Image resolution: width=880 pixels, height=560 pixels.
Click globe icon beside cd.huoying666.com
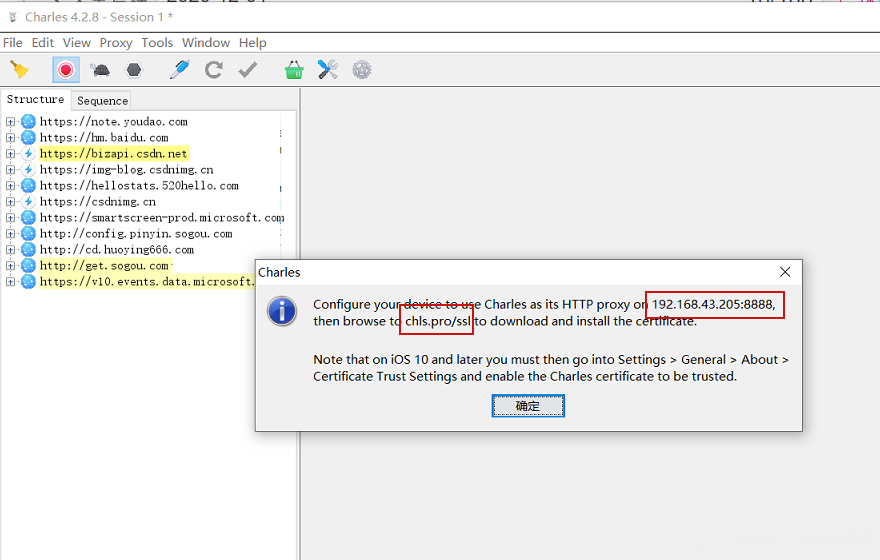[x=28, y=249]
